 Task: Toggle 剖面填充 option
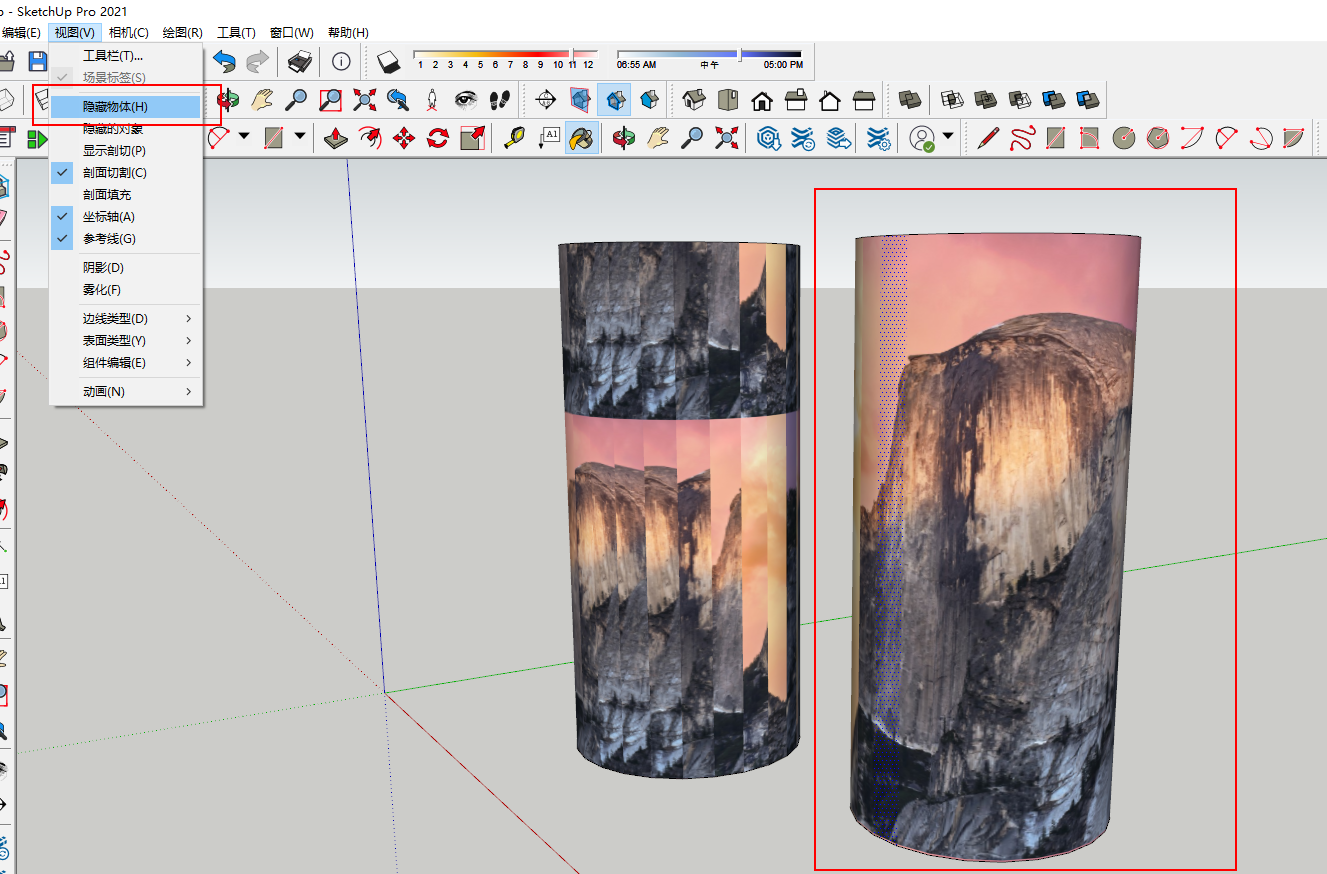click(126, 195)
